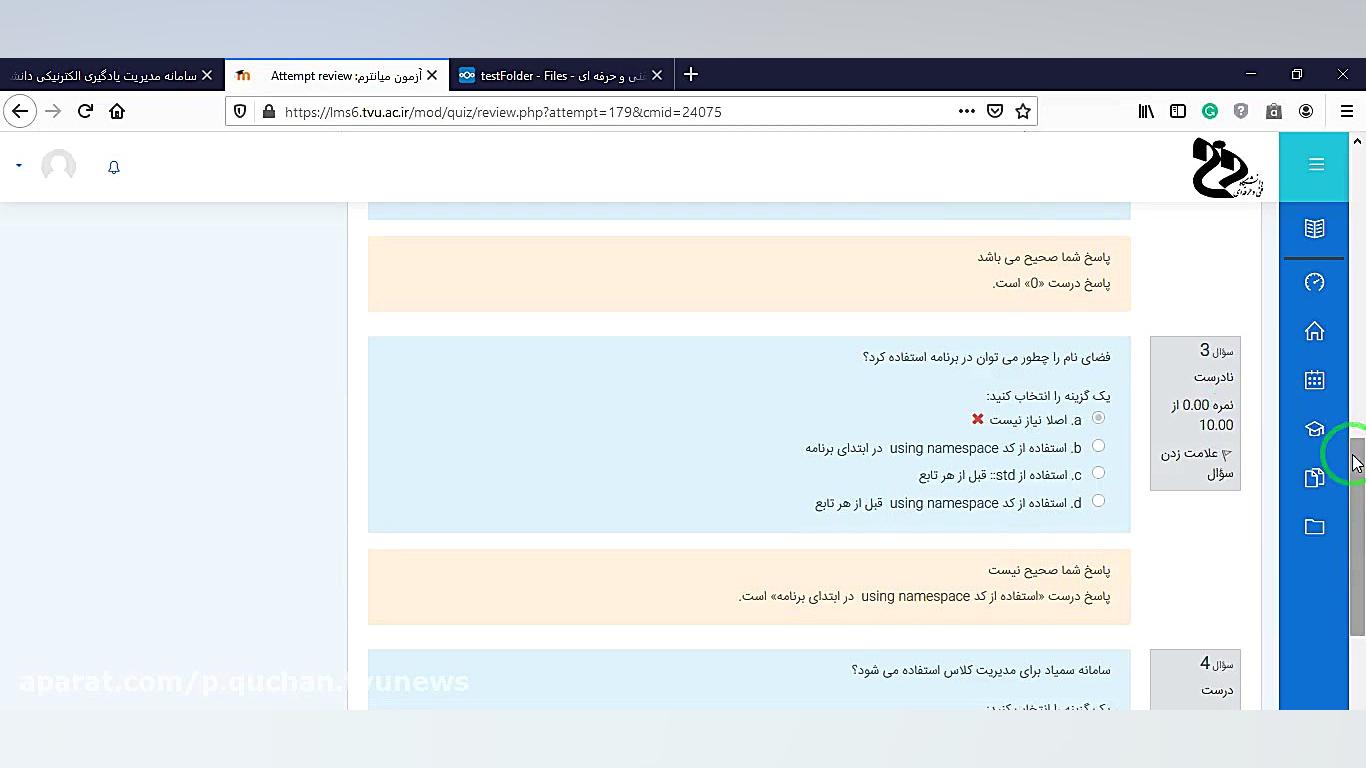Switch to the Attempt review tab
This screenshot has width=1366, height=768.
tap(336, 75)
